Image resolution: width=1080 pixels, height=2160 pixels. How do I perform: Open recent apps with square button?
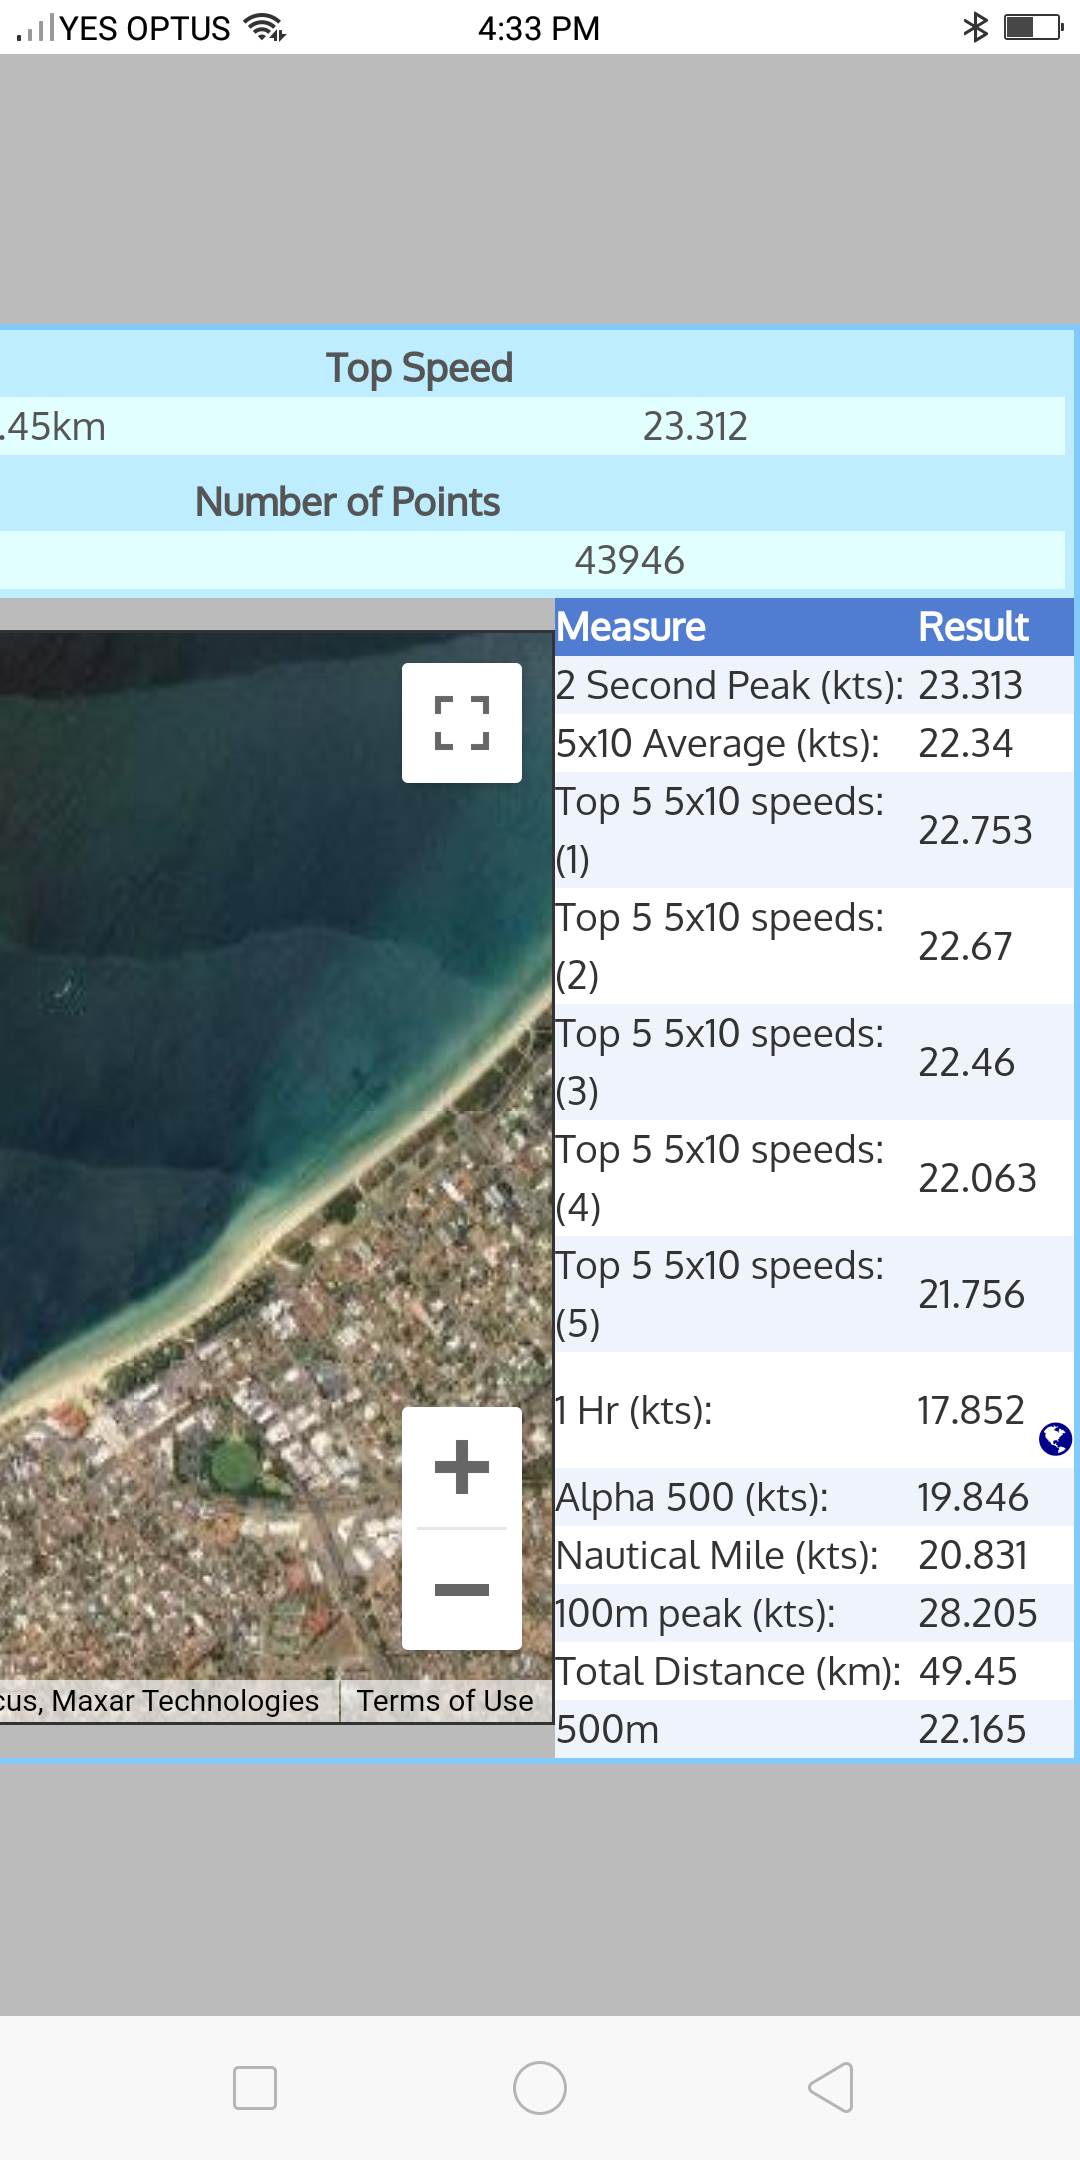[x=254, y=2087]
